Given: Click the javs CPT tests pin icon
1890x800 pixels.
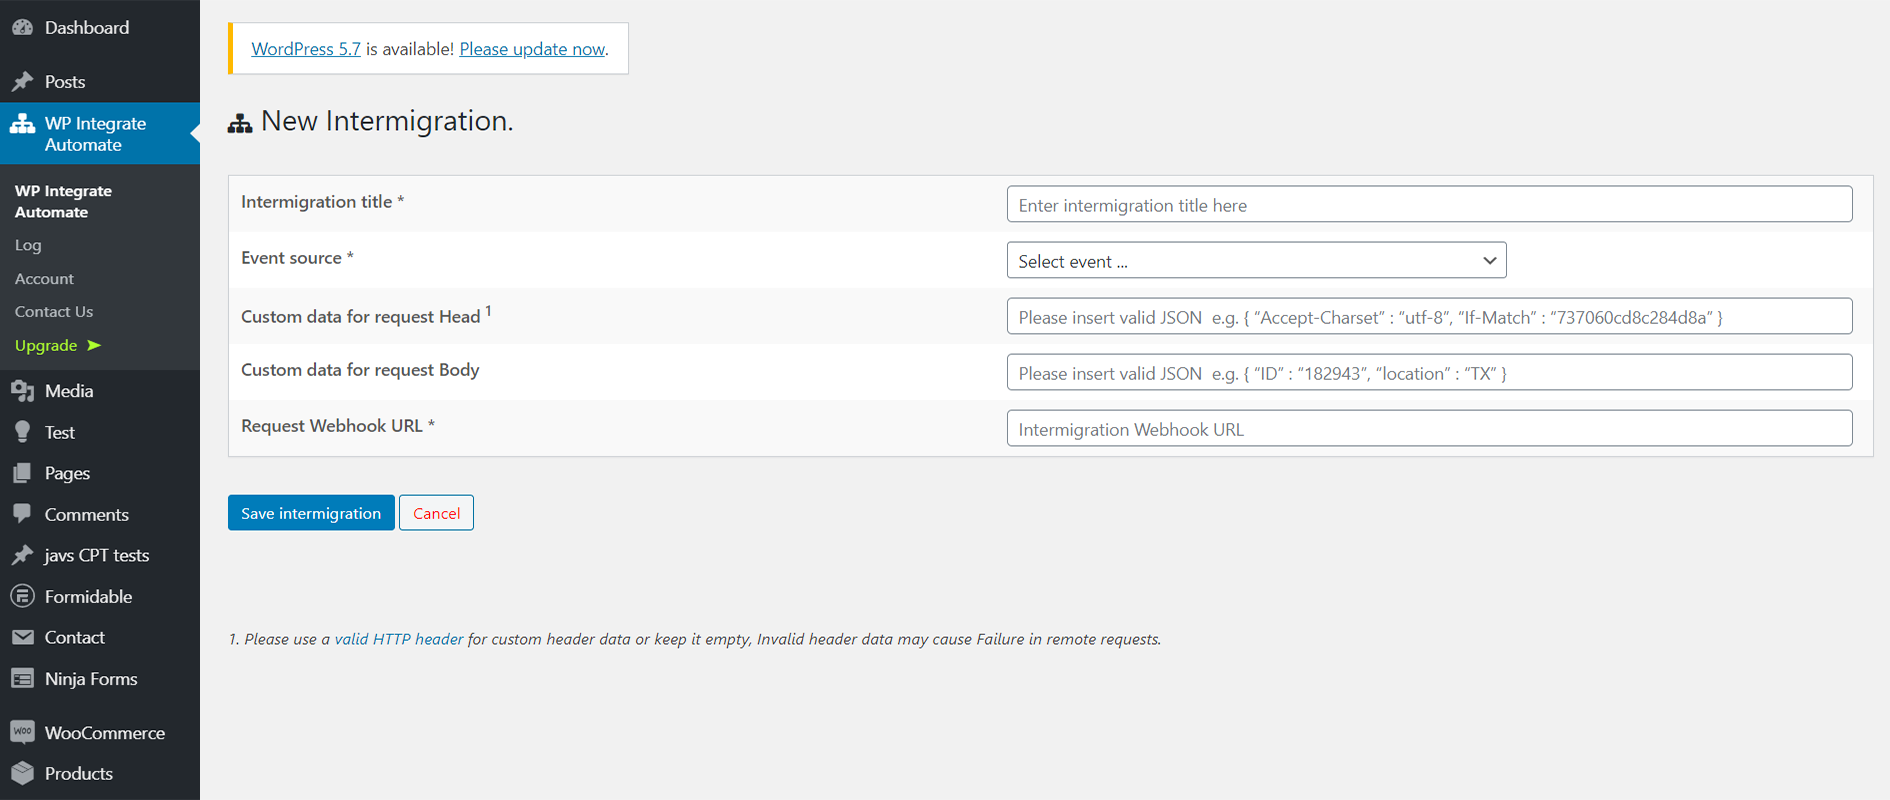Looking at the screenshot, I should point(22,555).
